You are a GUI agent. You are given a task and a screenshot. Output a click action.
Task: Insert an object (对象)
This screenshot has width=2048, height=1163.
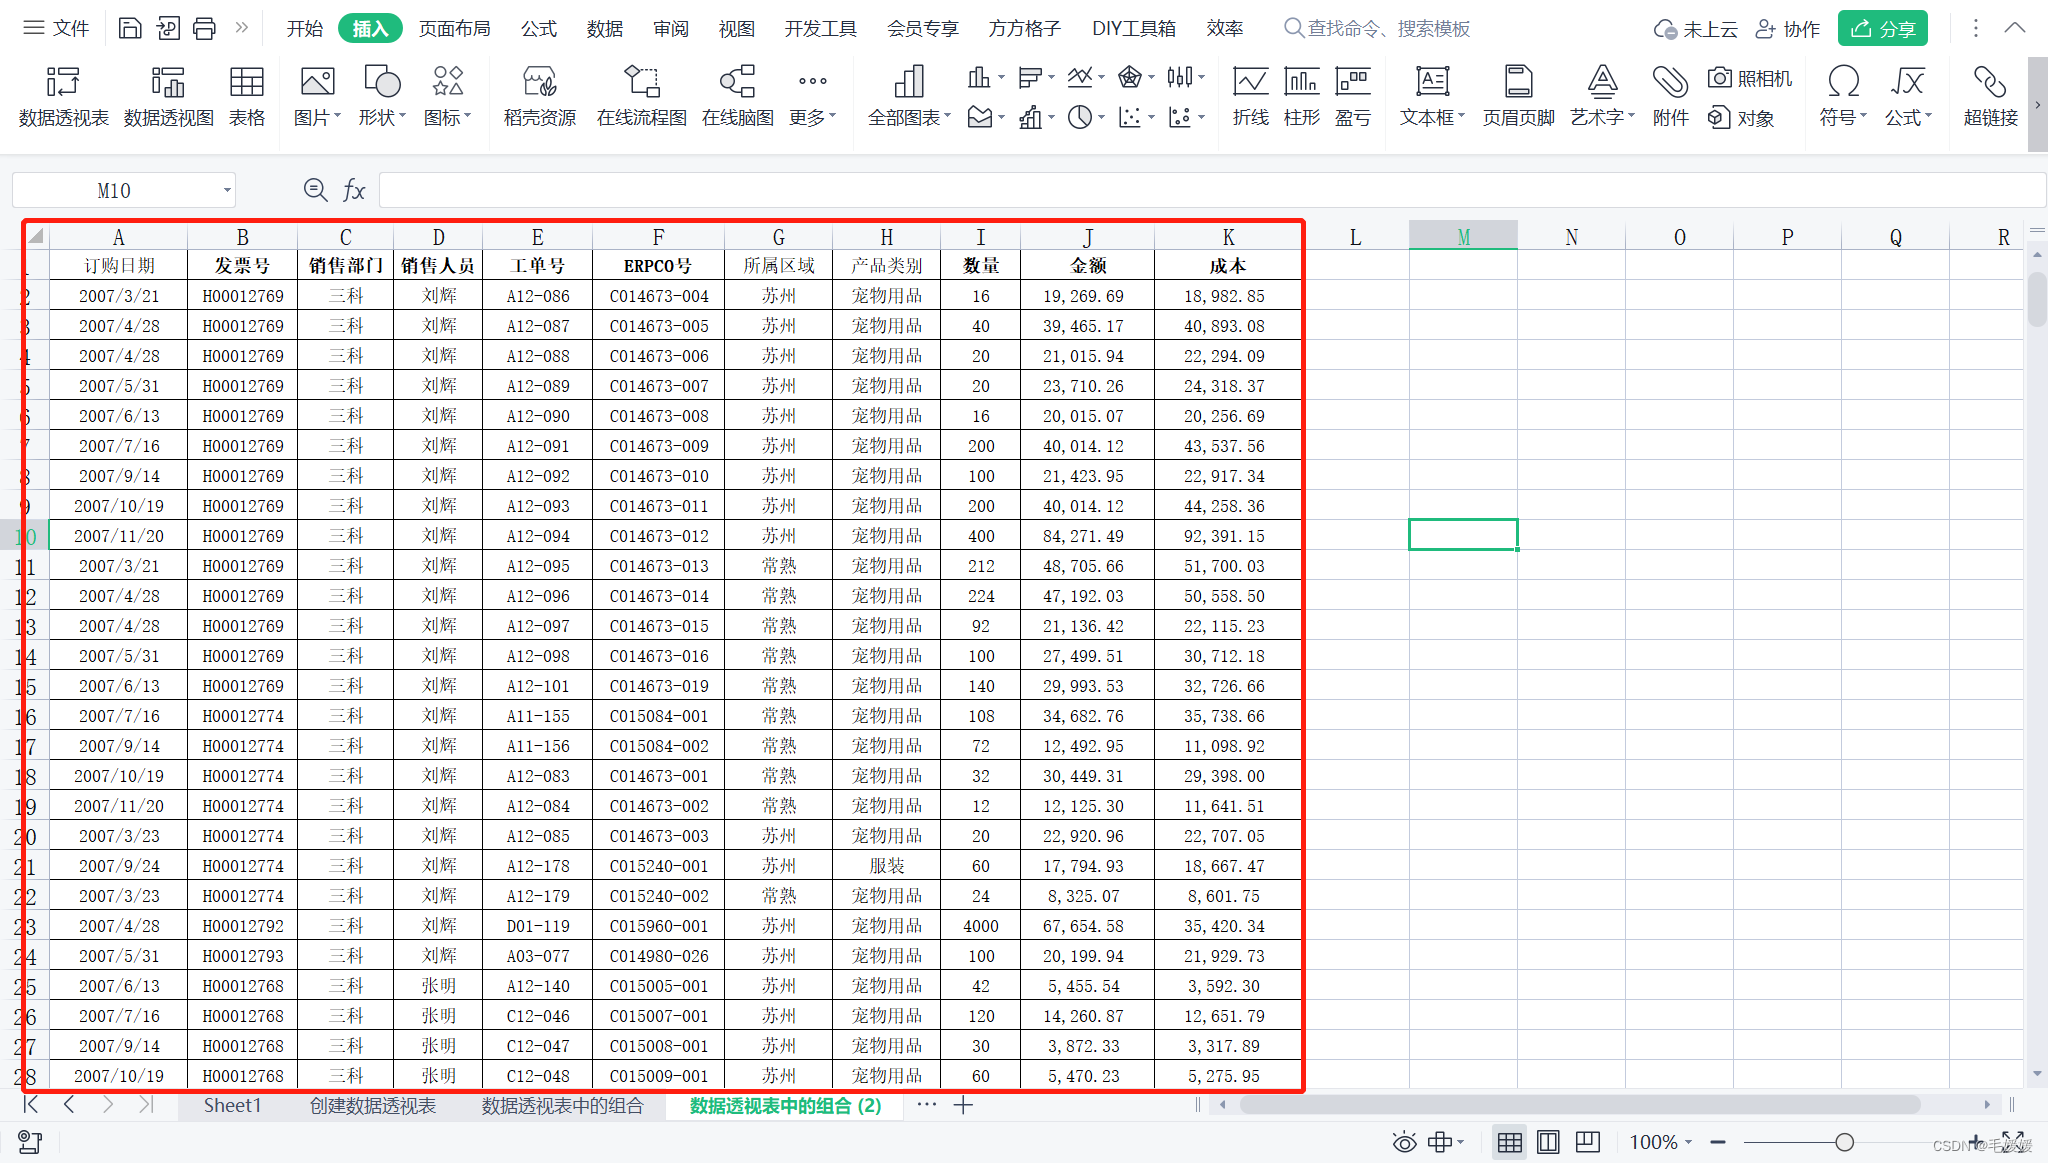tap(1741, 118)
